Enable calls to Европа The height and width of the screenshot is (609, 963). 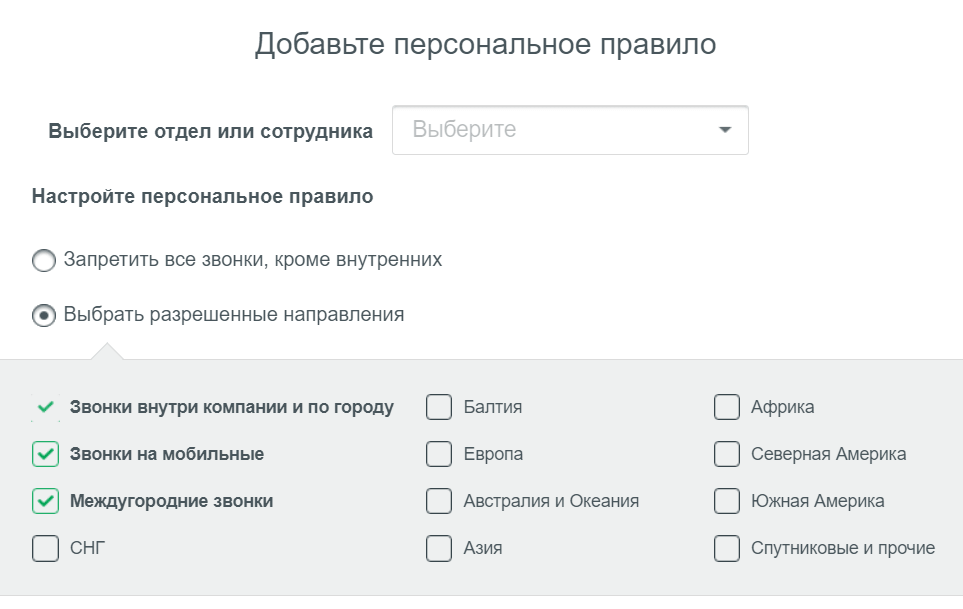click(x=438, y=453)
